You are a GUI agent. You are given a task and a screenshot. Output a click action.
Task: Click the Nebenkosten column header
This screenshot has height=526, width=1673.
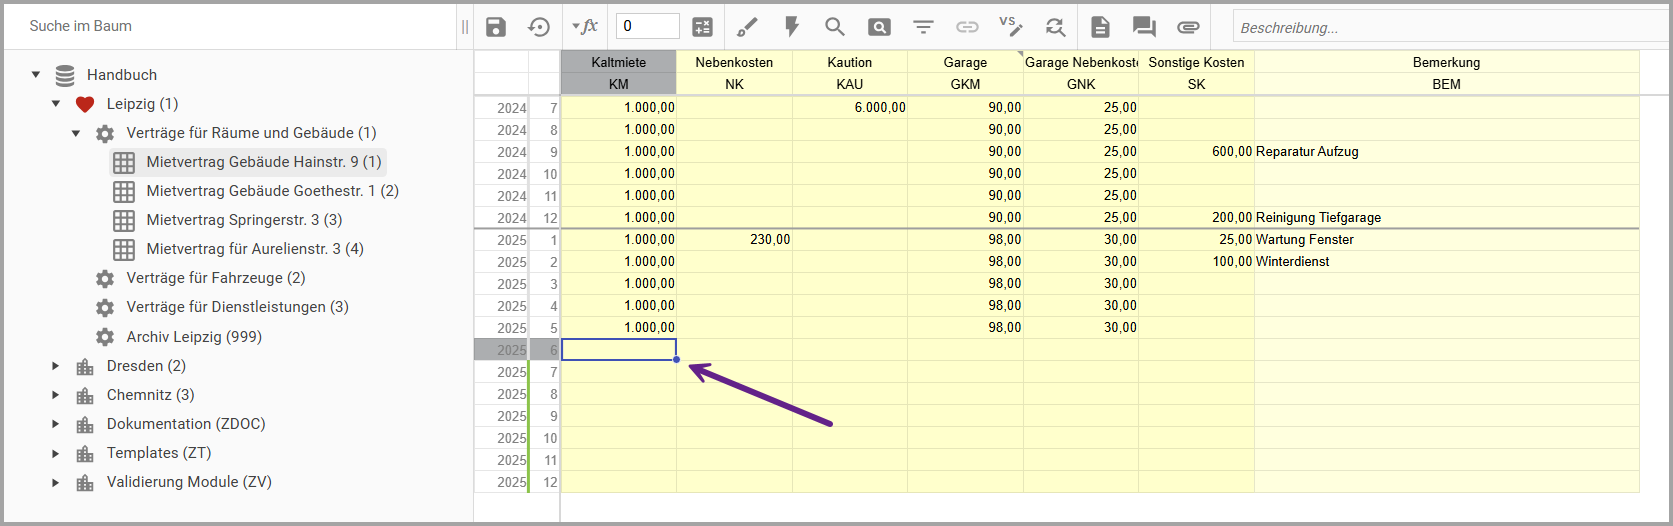[734, 62]
